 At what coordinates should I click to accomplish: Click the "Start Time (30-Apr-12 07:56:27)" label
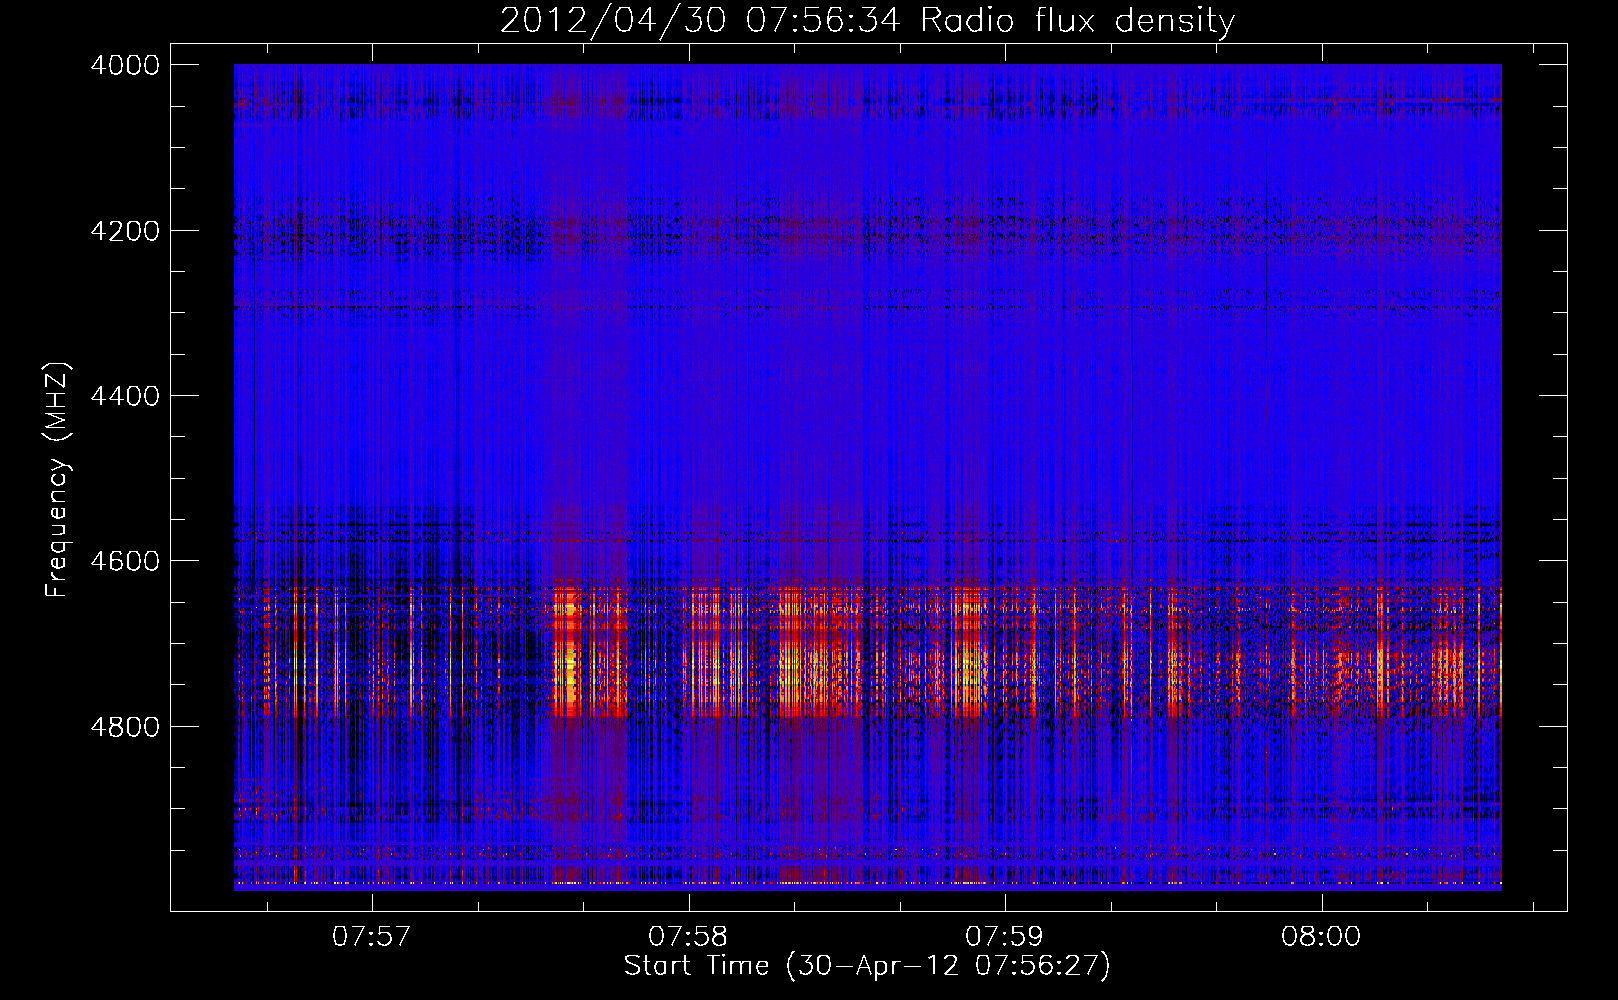867,966
